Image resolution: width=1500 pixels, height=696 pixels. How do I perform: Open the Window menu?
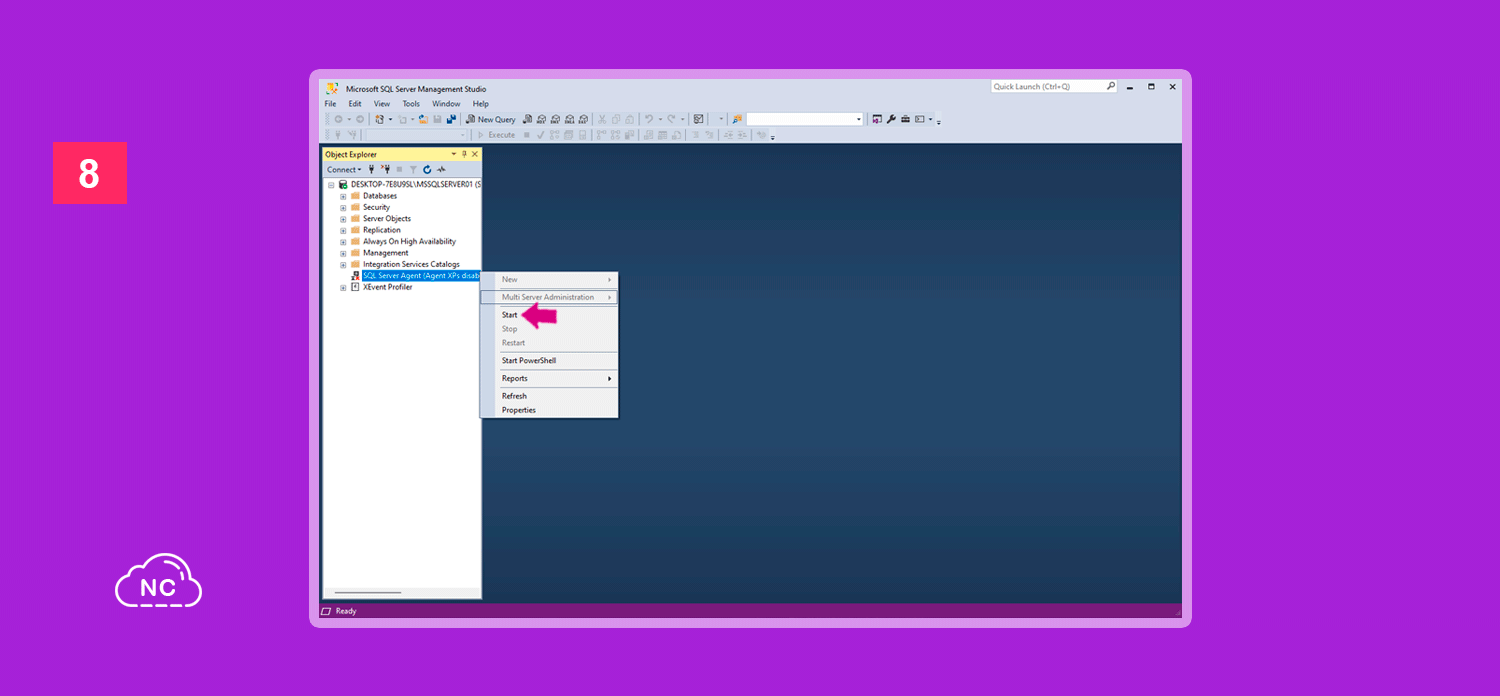(446, 104)
